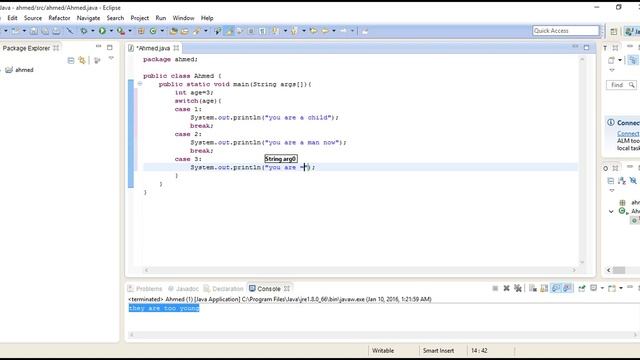Click the Java perspective button
The height and width of the screenshot is (360, 640).
[632, 31]
